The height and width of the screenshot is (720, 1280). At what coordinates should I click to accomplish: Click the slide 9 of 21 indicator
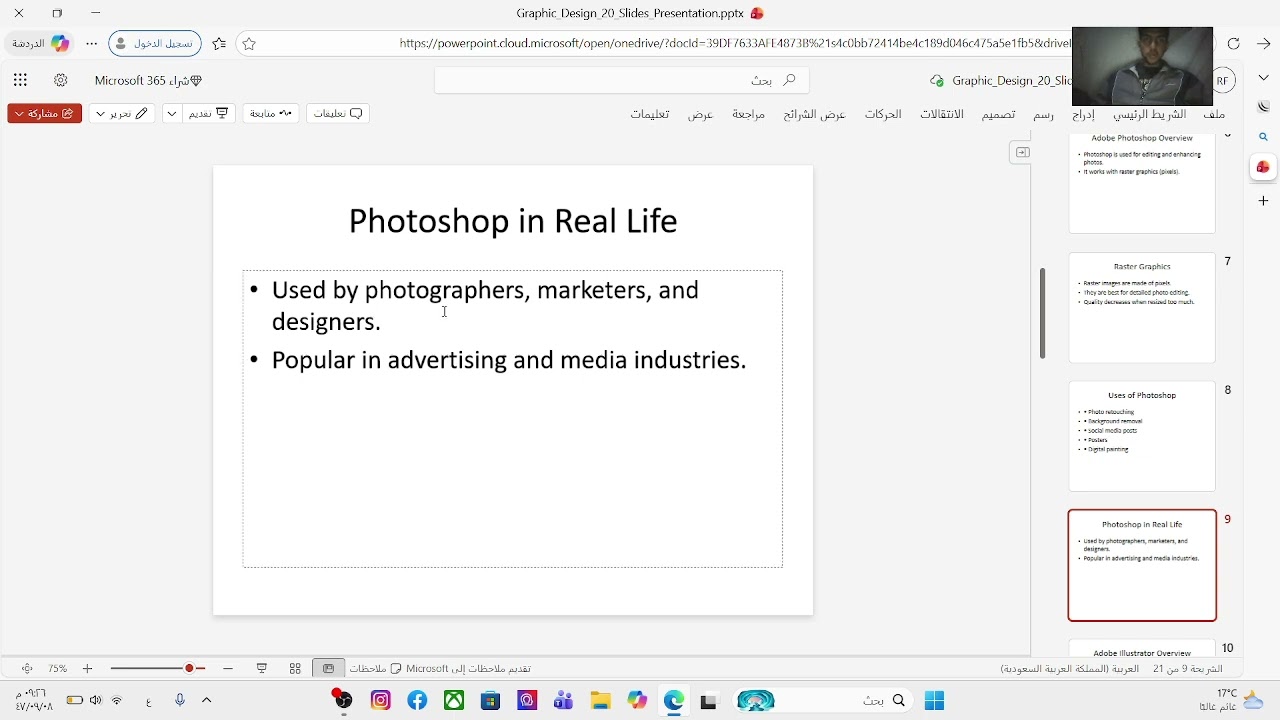tap(1187, 668)
